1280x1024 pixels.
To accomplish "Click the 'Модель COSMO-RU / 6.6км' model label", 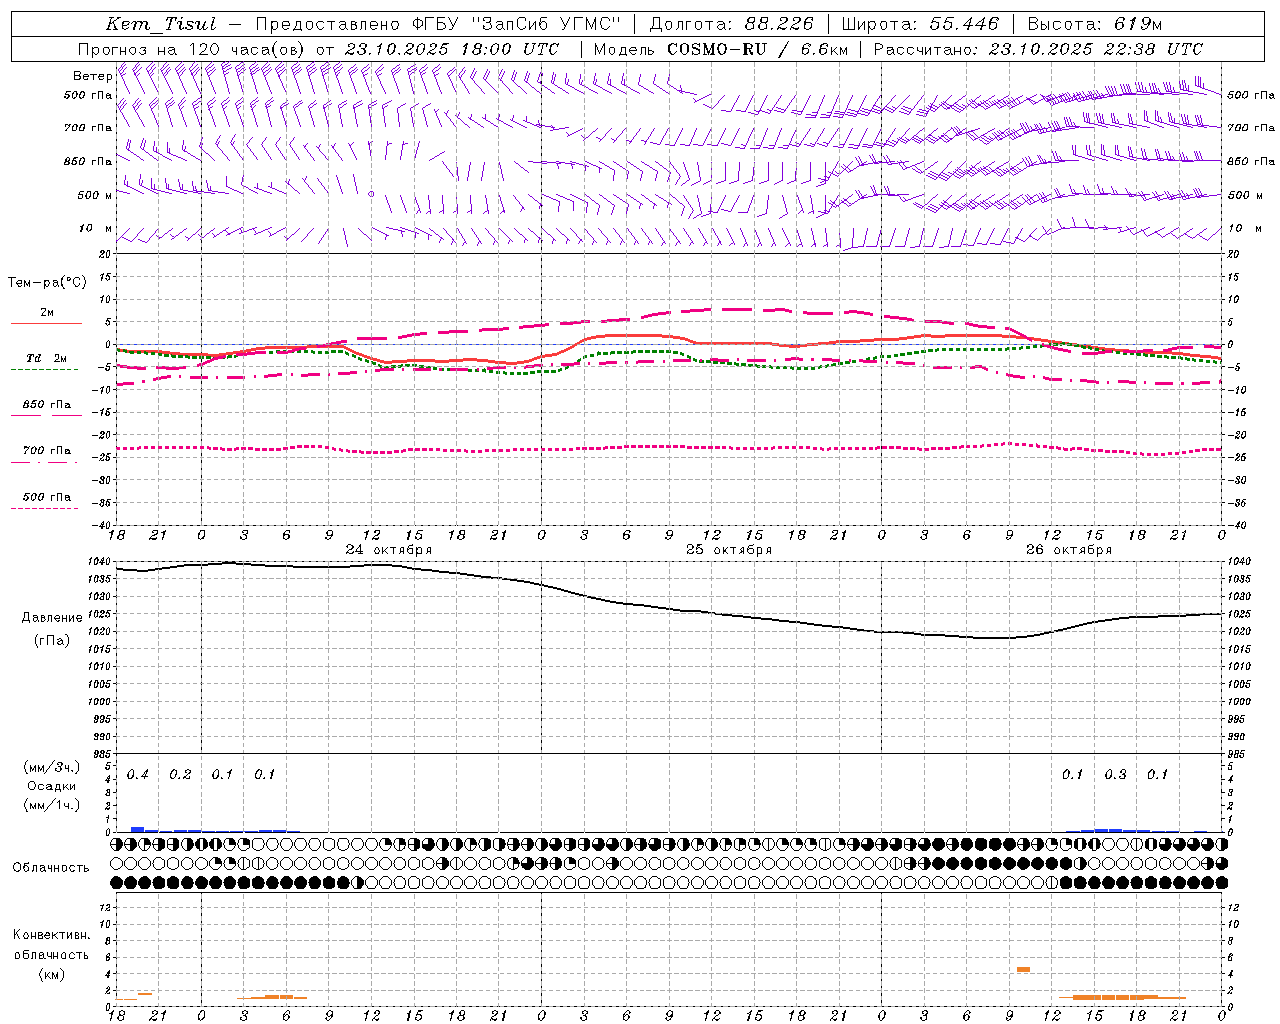I will (721, 49).
